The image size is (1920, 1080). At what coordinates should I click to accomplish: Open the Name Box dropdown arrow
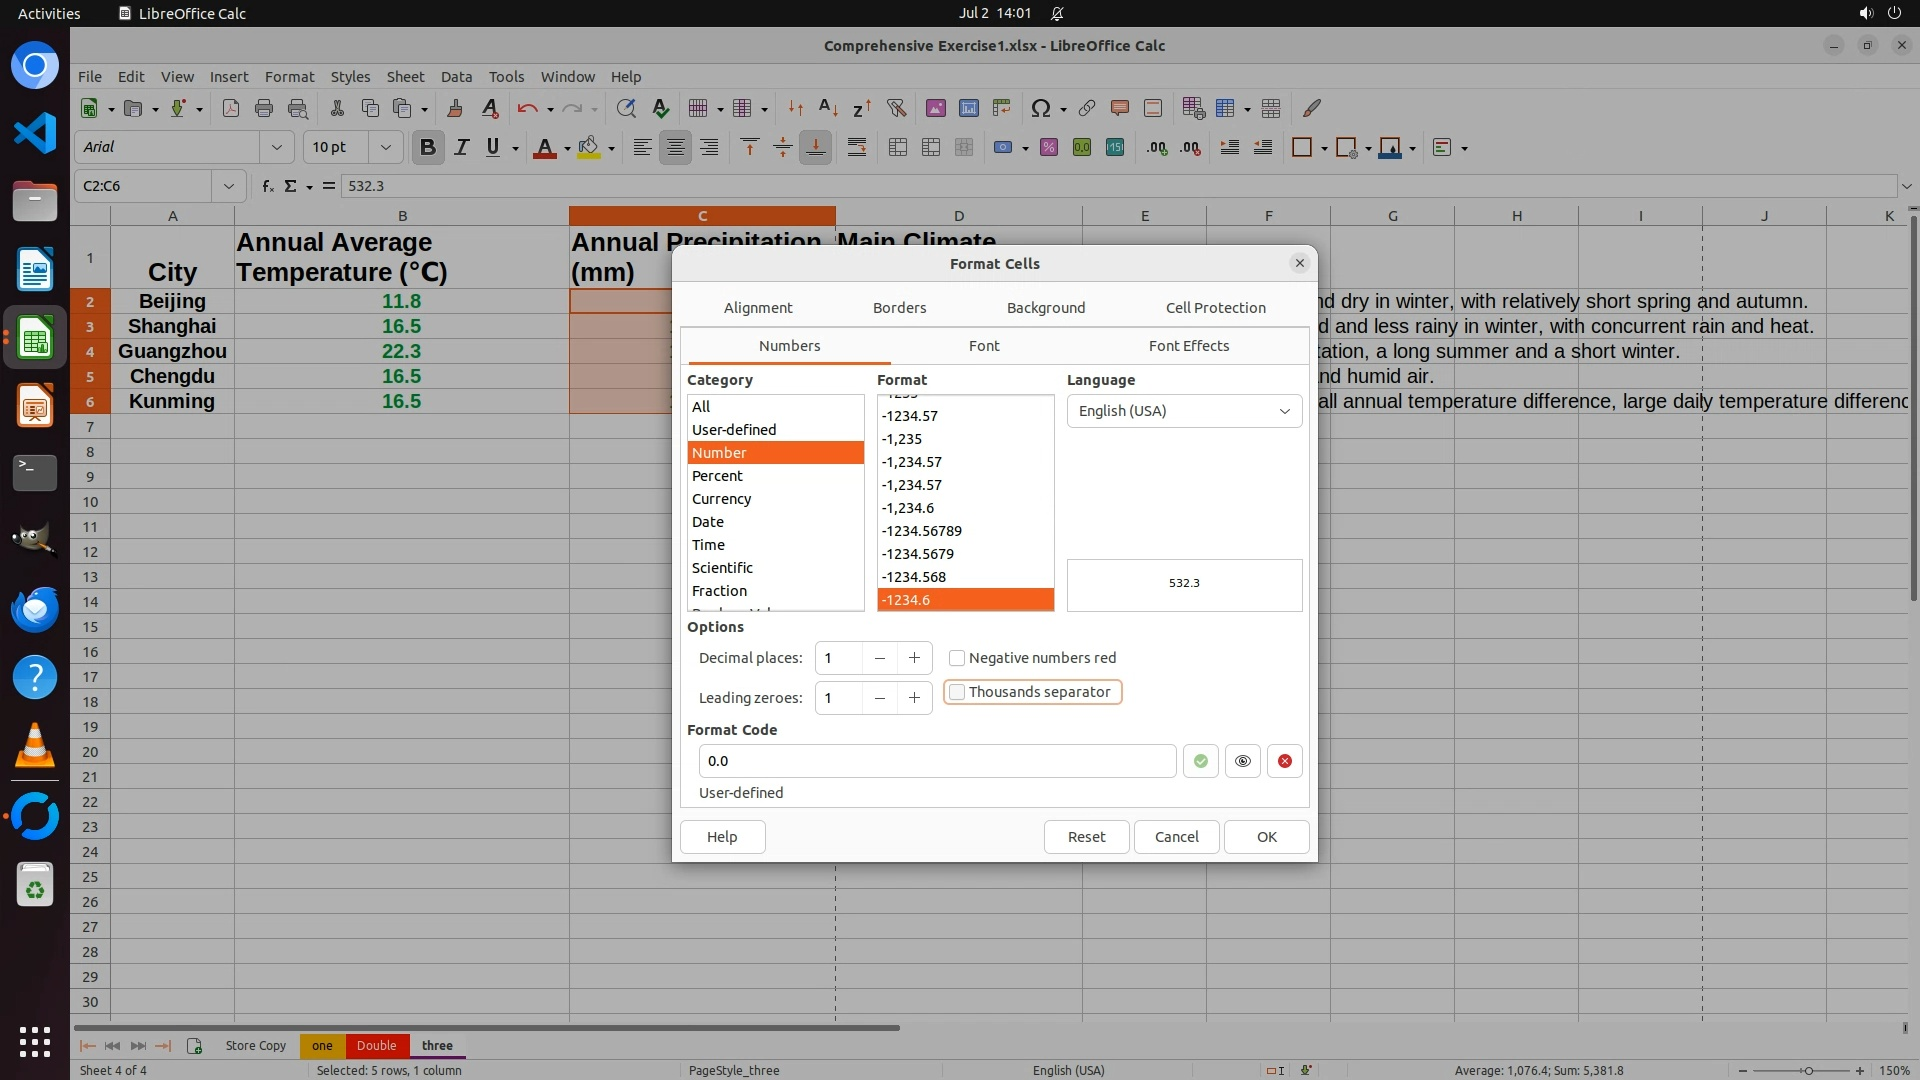229,186
